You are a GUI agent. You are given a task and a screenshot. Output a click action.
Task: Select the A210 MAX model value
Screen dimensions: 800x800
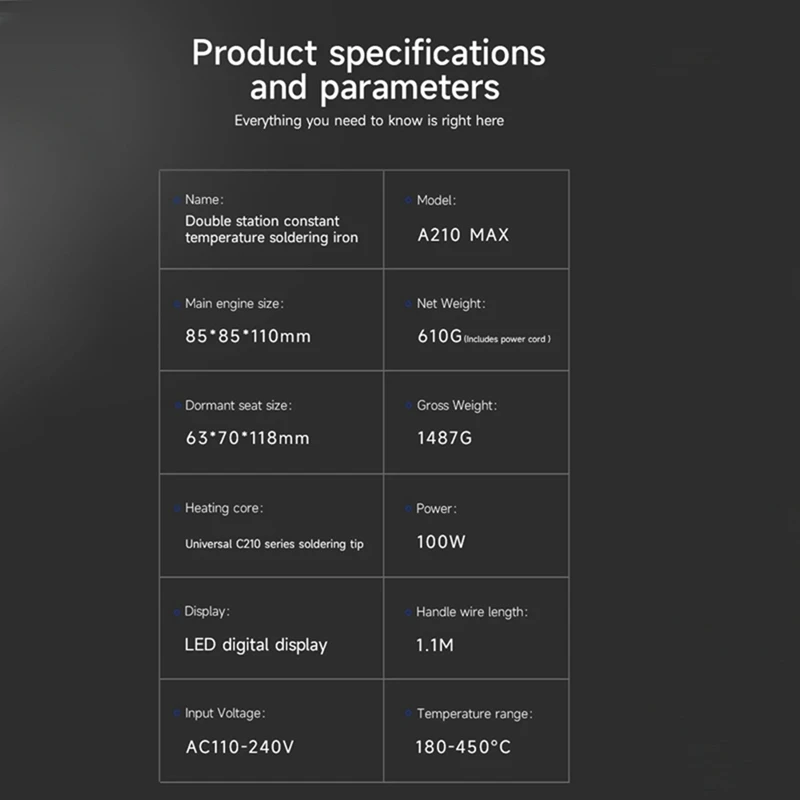[x=463, y=235]
